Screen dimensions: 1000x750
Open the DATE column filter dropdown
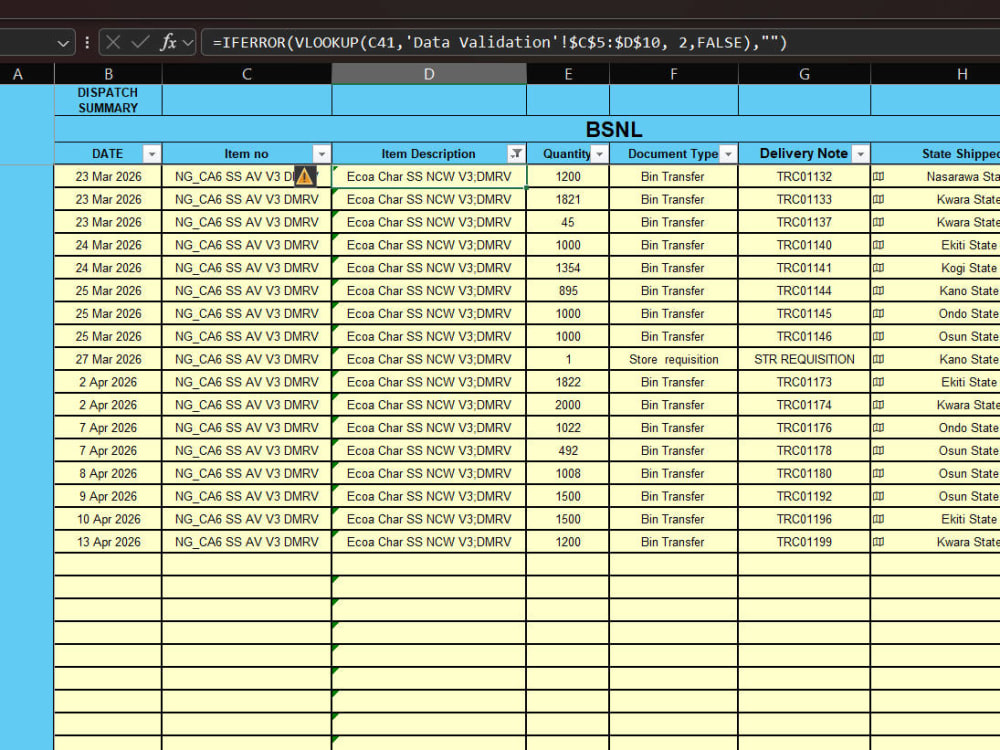pos(152,154)
